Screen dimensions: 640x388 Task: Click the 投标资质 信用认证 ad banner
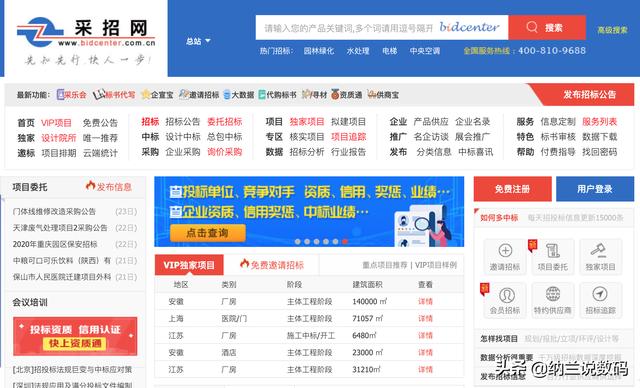tap(75, 336)
